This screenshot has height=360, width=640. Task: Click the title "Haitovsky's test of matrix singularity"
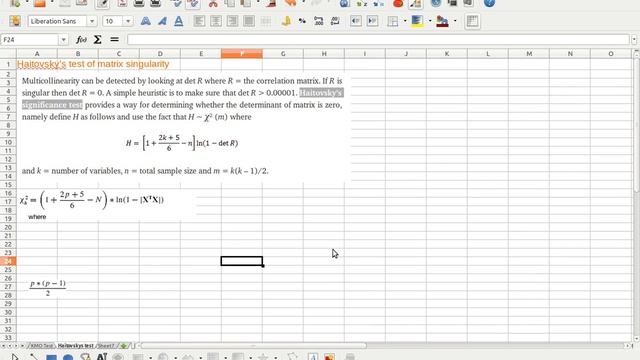pos(93,64)
